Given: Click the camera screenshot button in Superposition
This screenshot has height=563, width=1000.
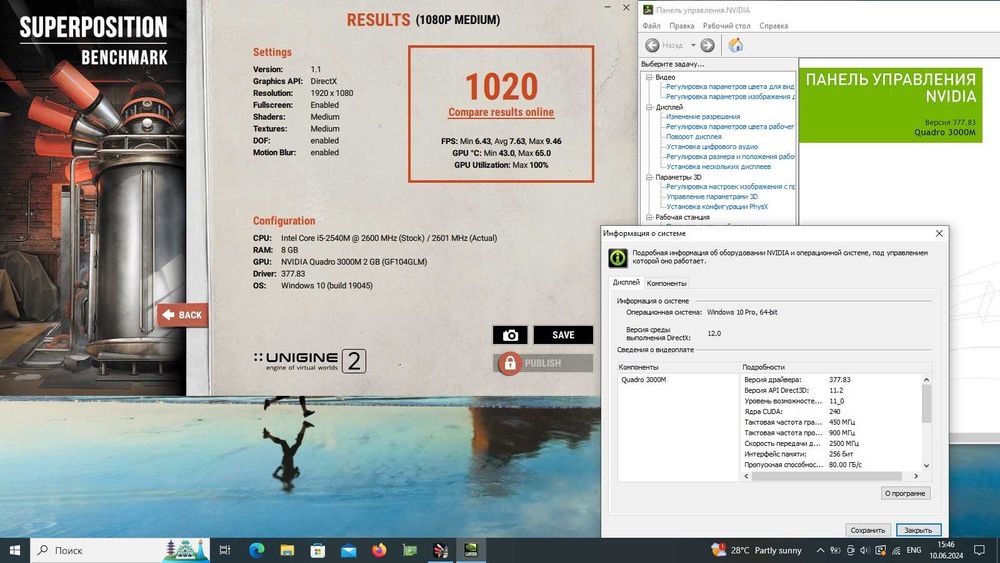Looking at the screenshot, I should pyautogui.click(x=510, y=335).
